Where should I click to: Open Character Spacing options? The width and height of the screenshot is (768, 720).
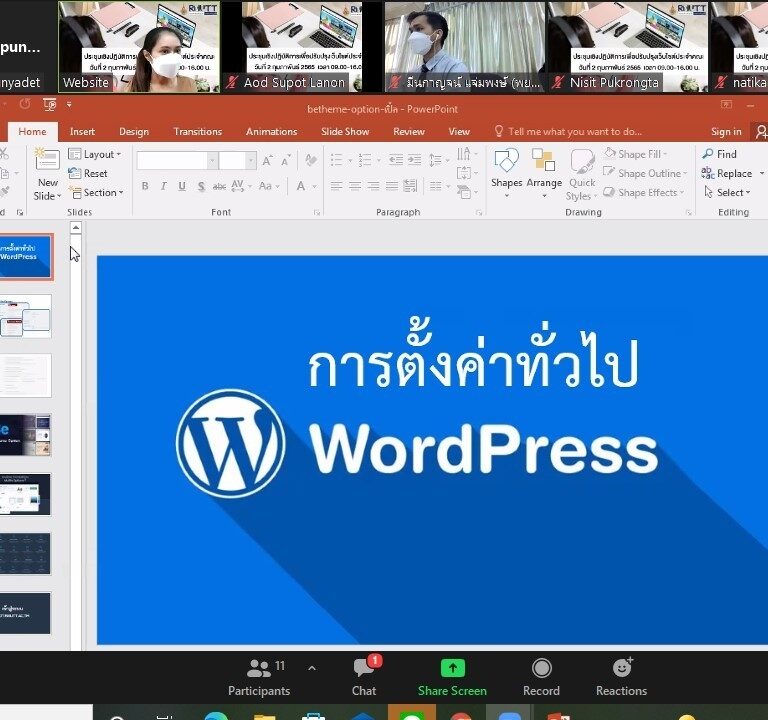tap(240, 186)
